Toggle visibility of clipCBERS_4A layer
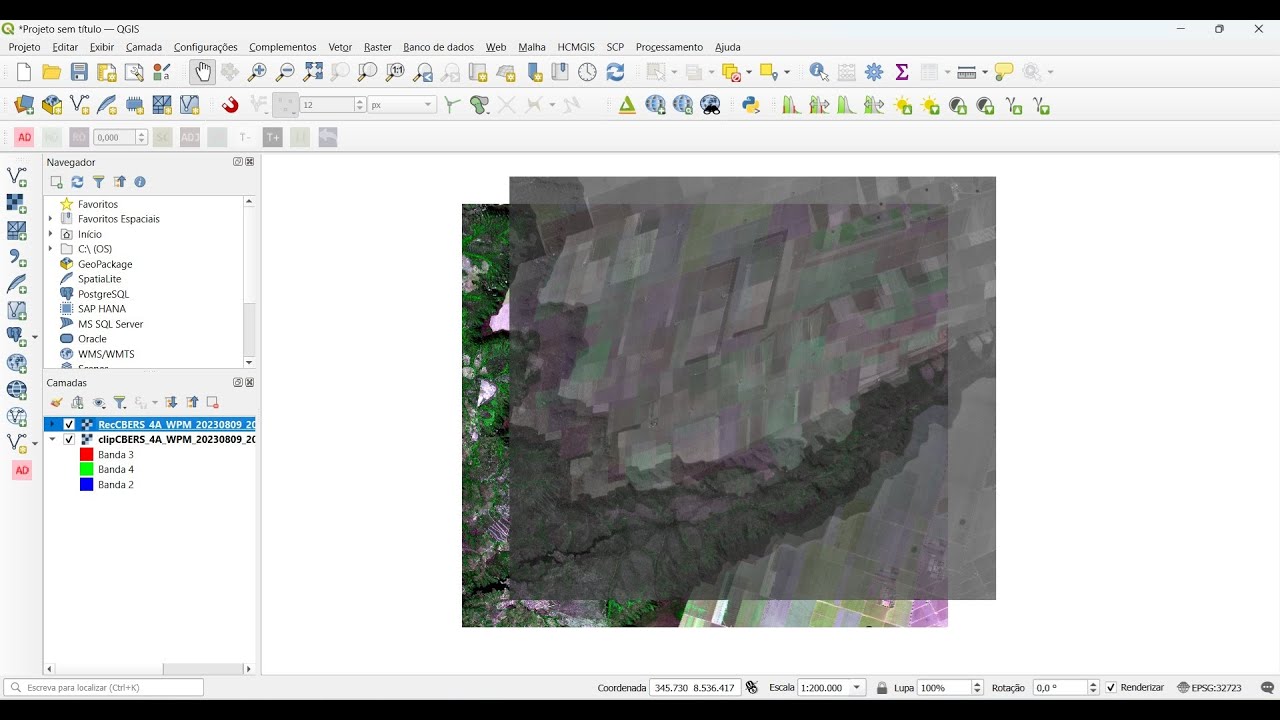 (x=69, y=440)
